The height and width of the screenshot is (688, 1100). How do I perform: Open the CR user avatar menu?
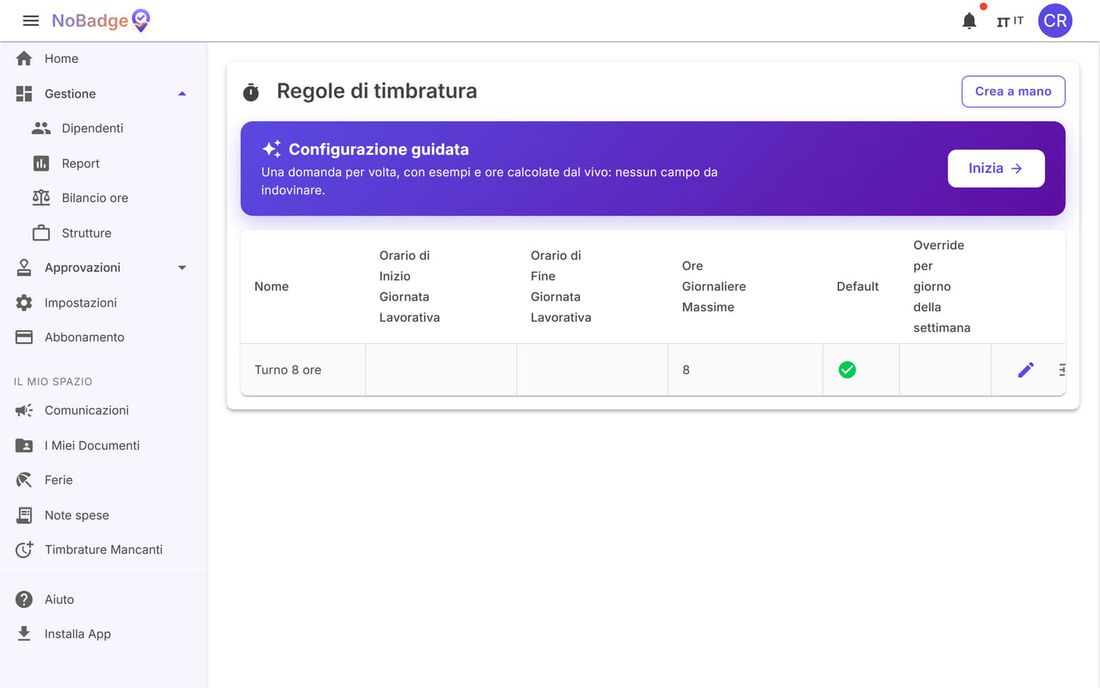(x=1055, y=21)
